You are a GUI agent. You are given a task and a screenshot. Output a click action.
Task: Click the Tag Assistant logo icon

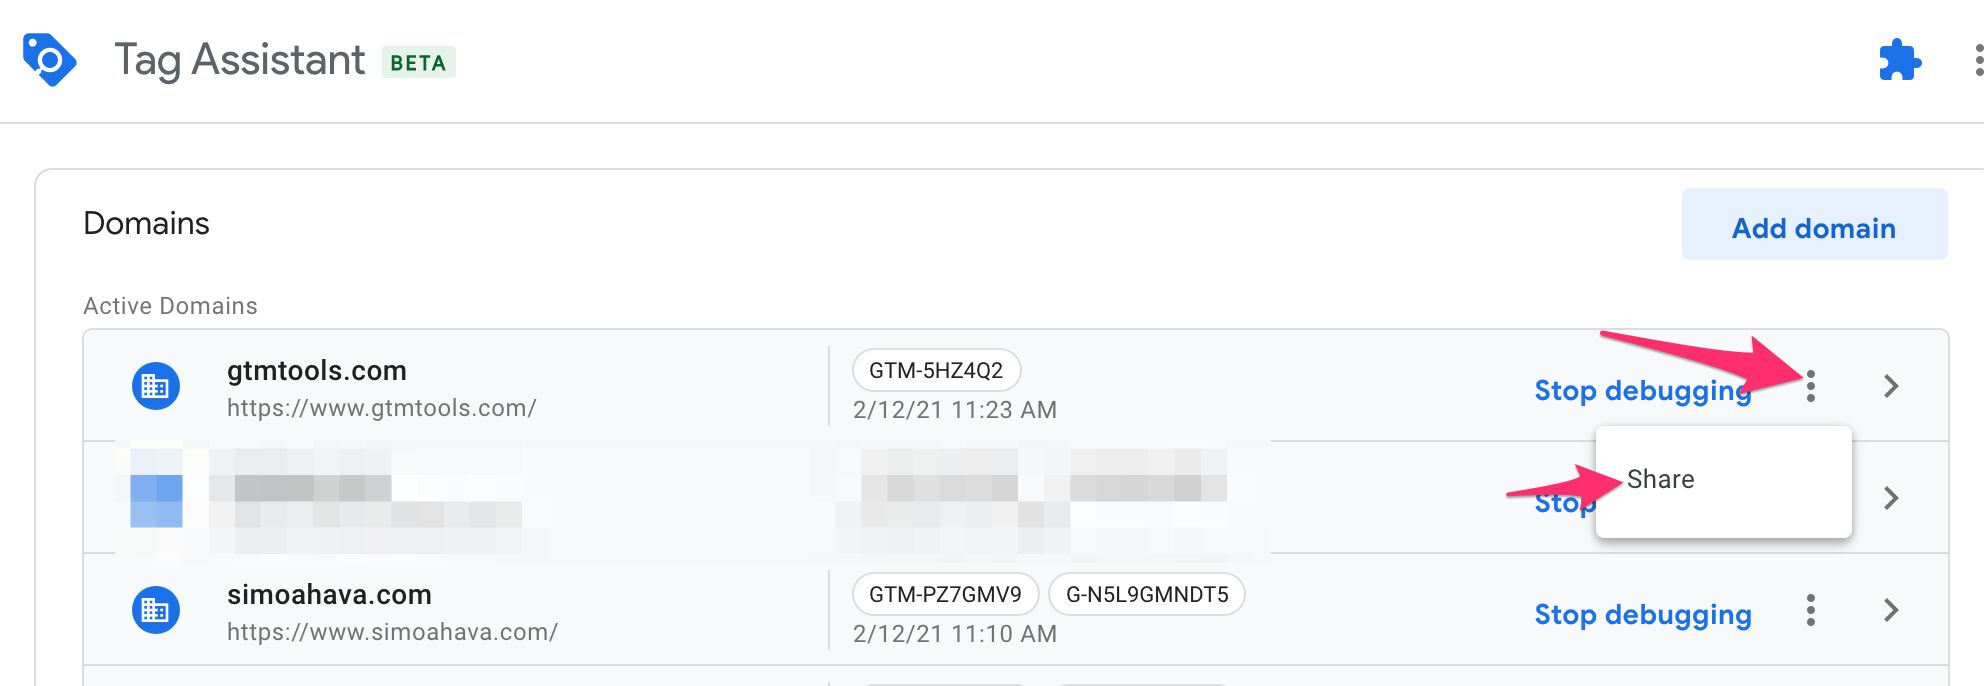[50, 60]
